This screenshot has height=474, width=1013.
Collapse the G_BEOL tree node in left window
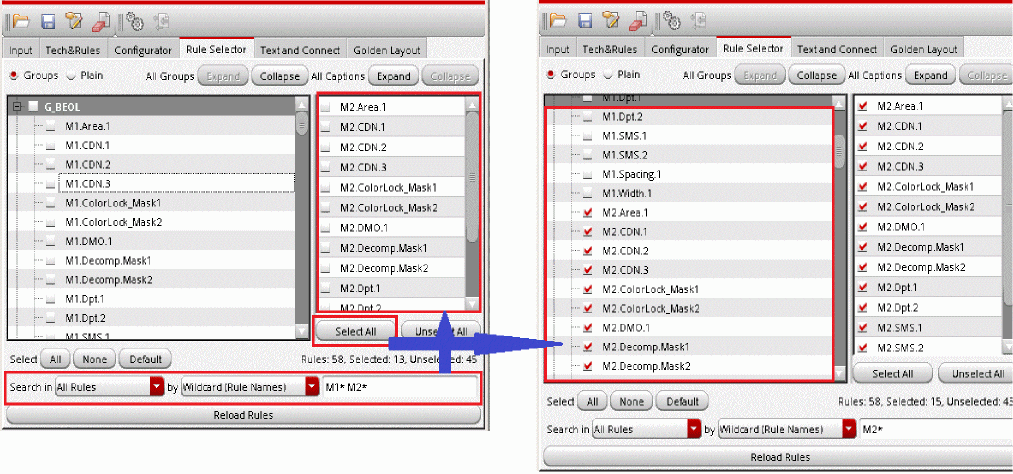click(x=19, y=107)
